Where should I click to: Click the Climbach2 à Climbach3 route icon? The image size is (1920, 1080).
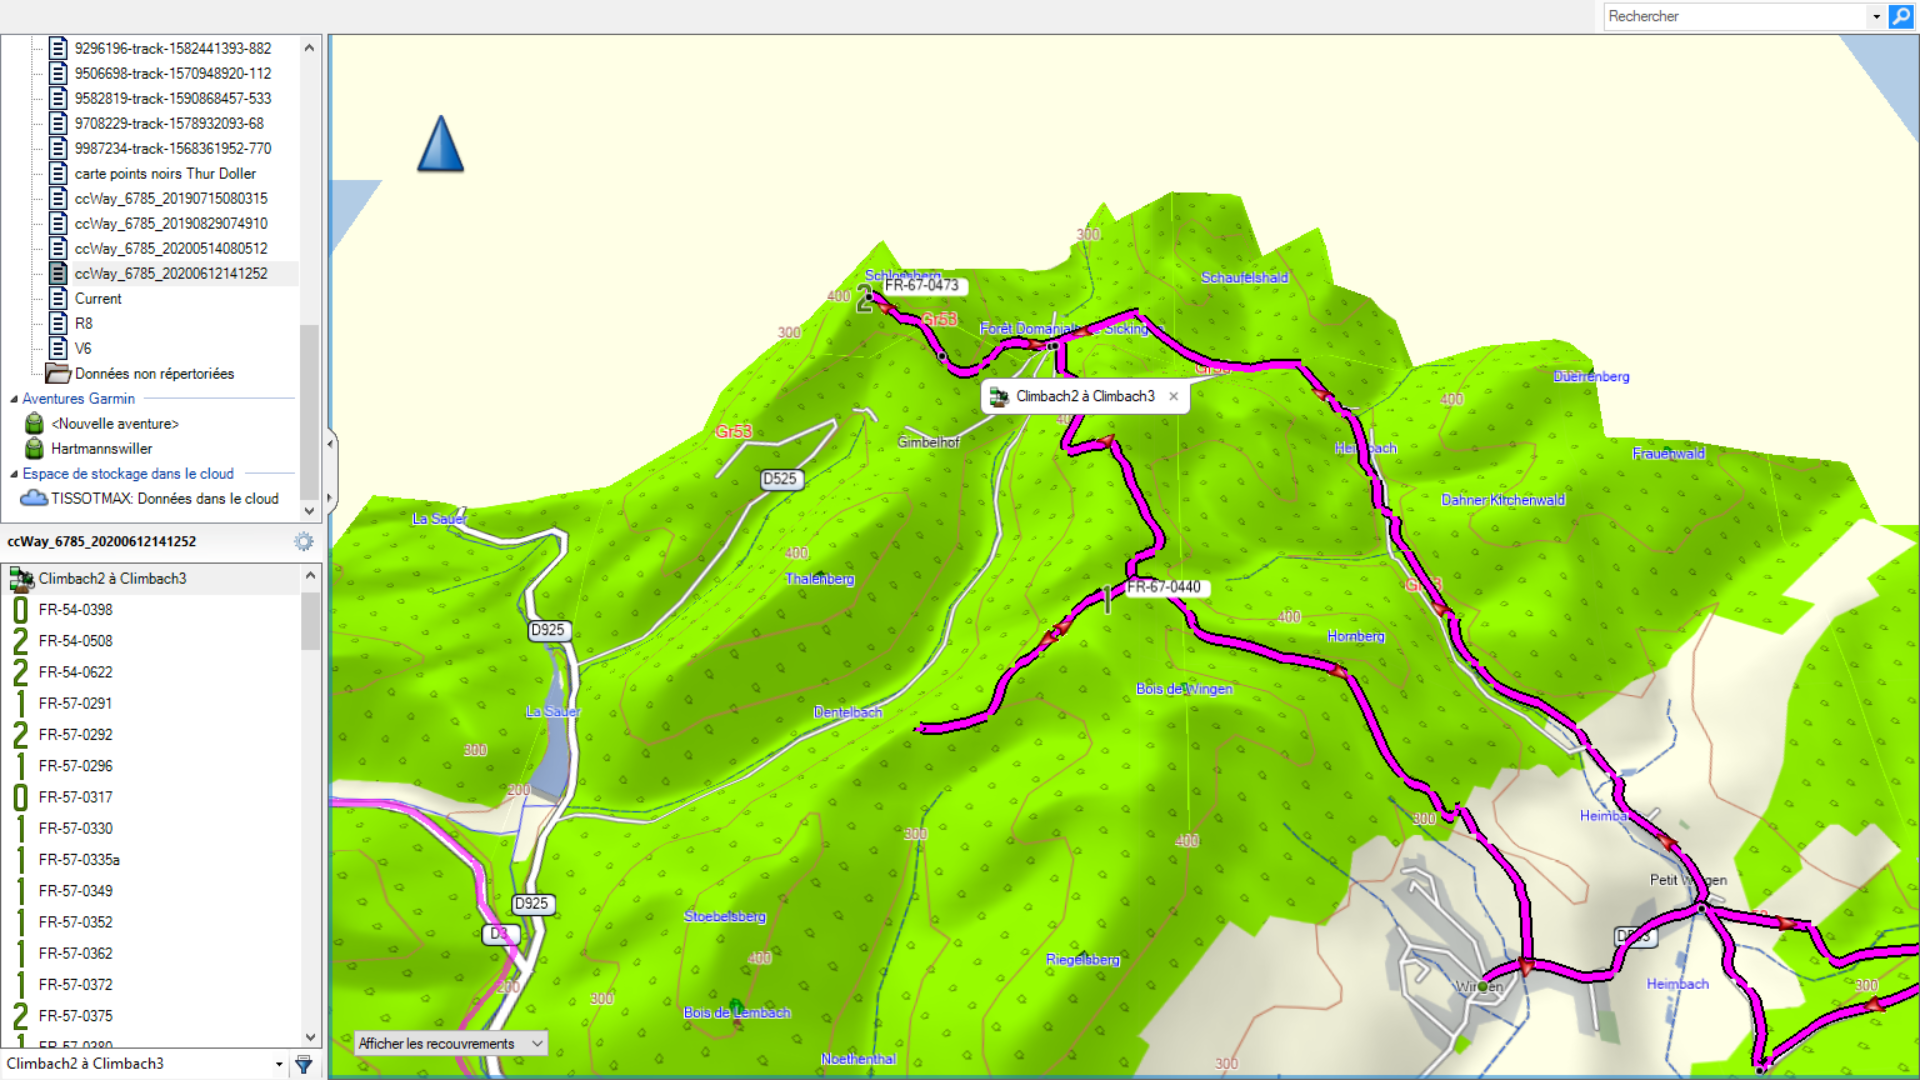coord(21,578)
